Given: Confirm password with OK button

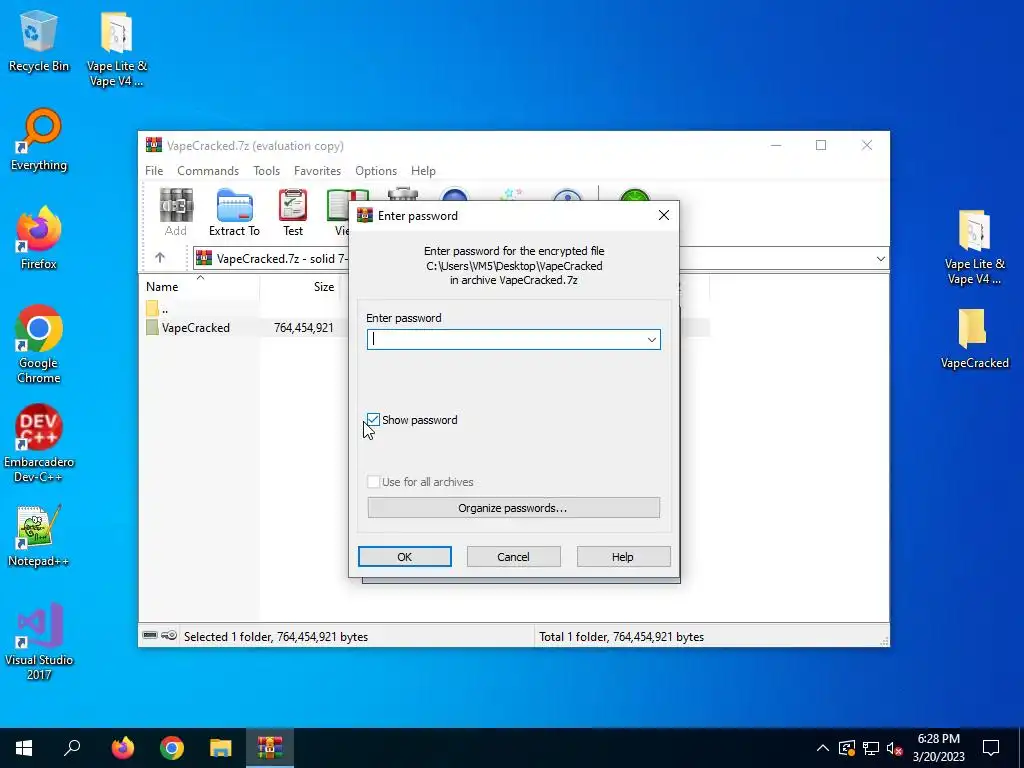Looking at the screenshot, I should [404, 556].
